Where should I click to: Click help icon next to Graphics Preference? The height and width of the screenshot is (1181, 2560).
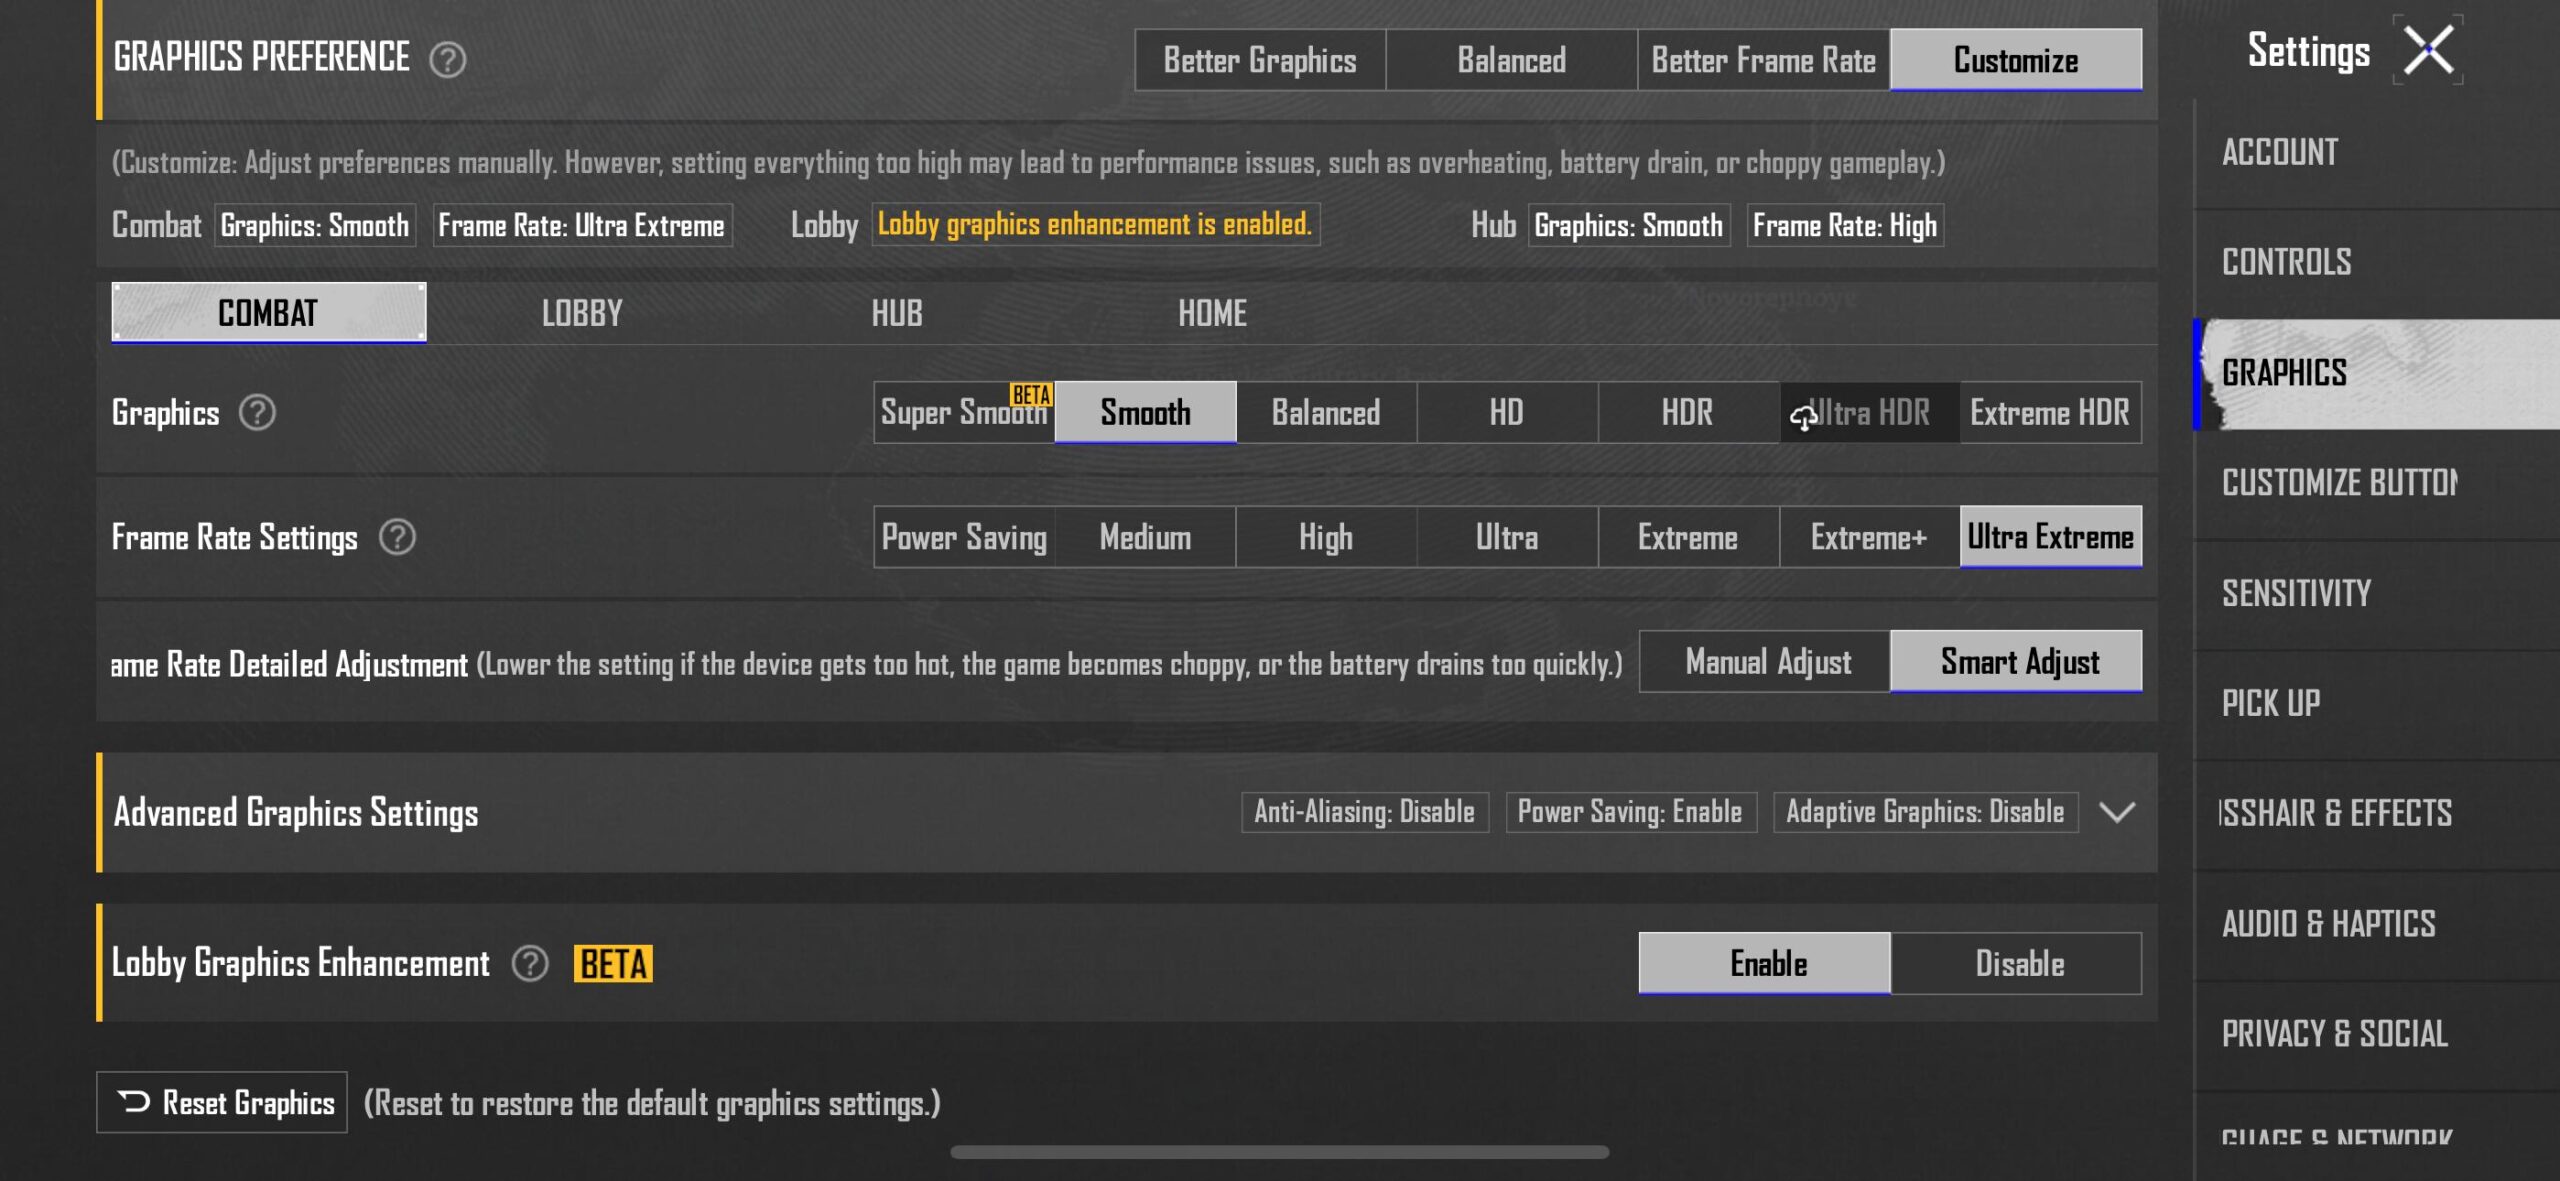pyautogui.click(x=447, y=60)
